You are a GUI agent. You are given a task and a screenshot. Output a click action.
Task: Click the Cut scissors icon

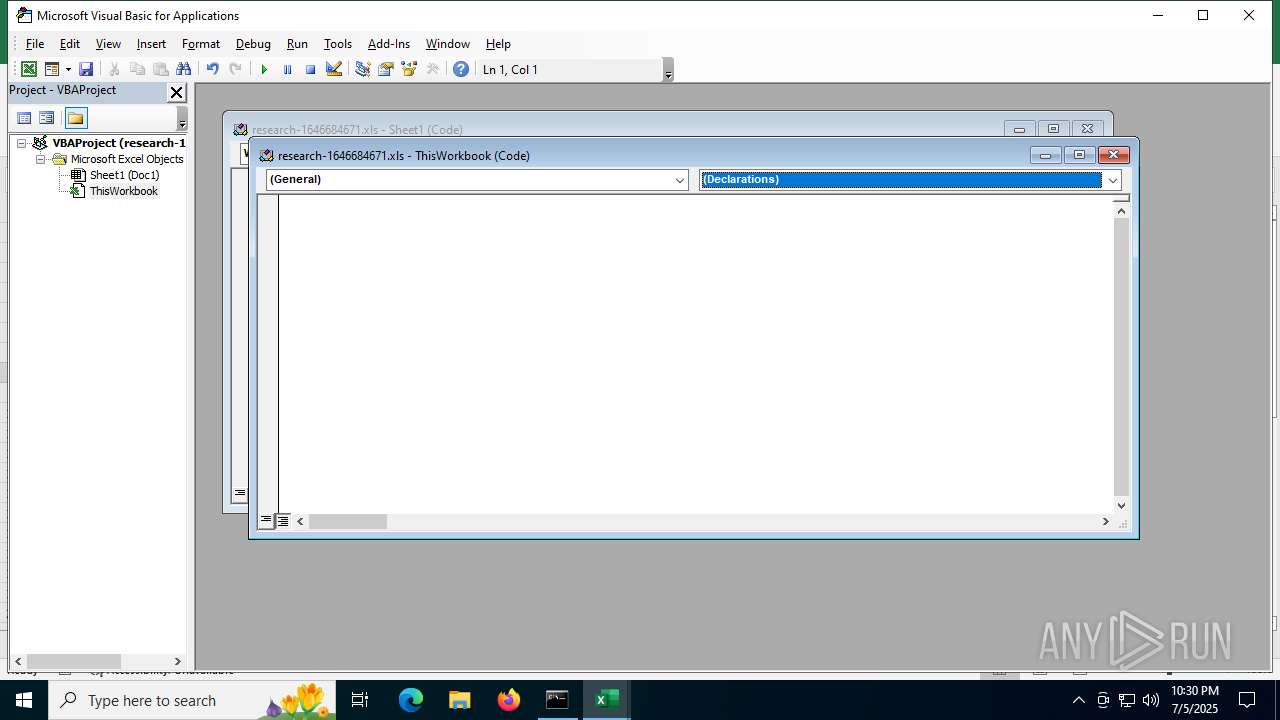click(x=114, y=69)
